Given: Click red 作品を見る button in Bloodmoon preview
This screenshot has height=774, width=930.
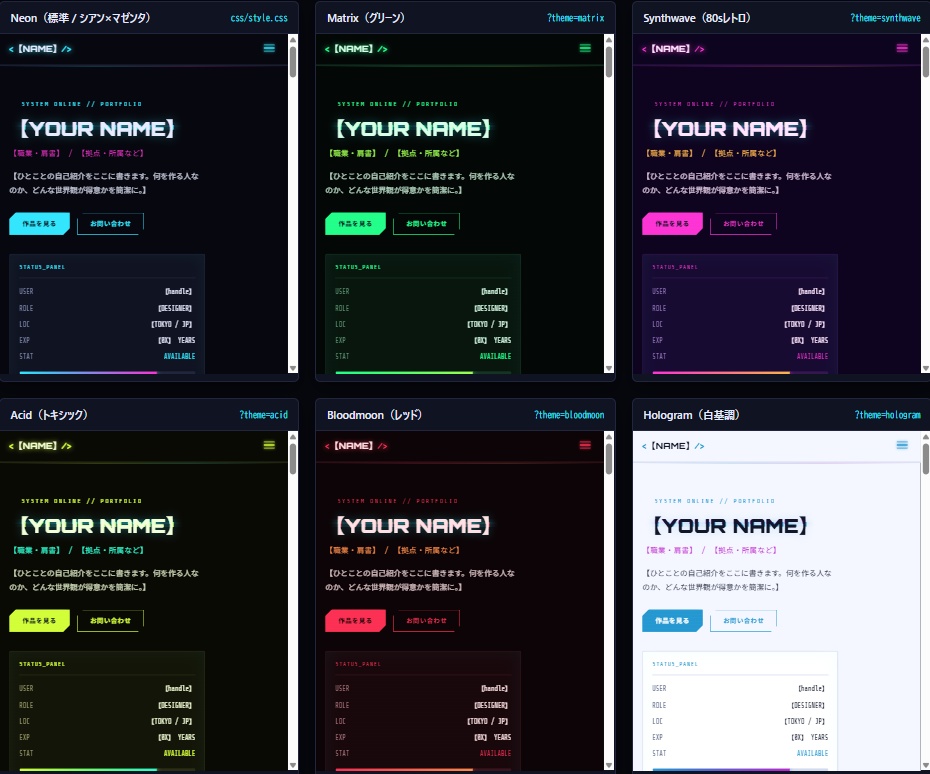Looking at the screenshot, I should pos(355,620).
